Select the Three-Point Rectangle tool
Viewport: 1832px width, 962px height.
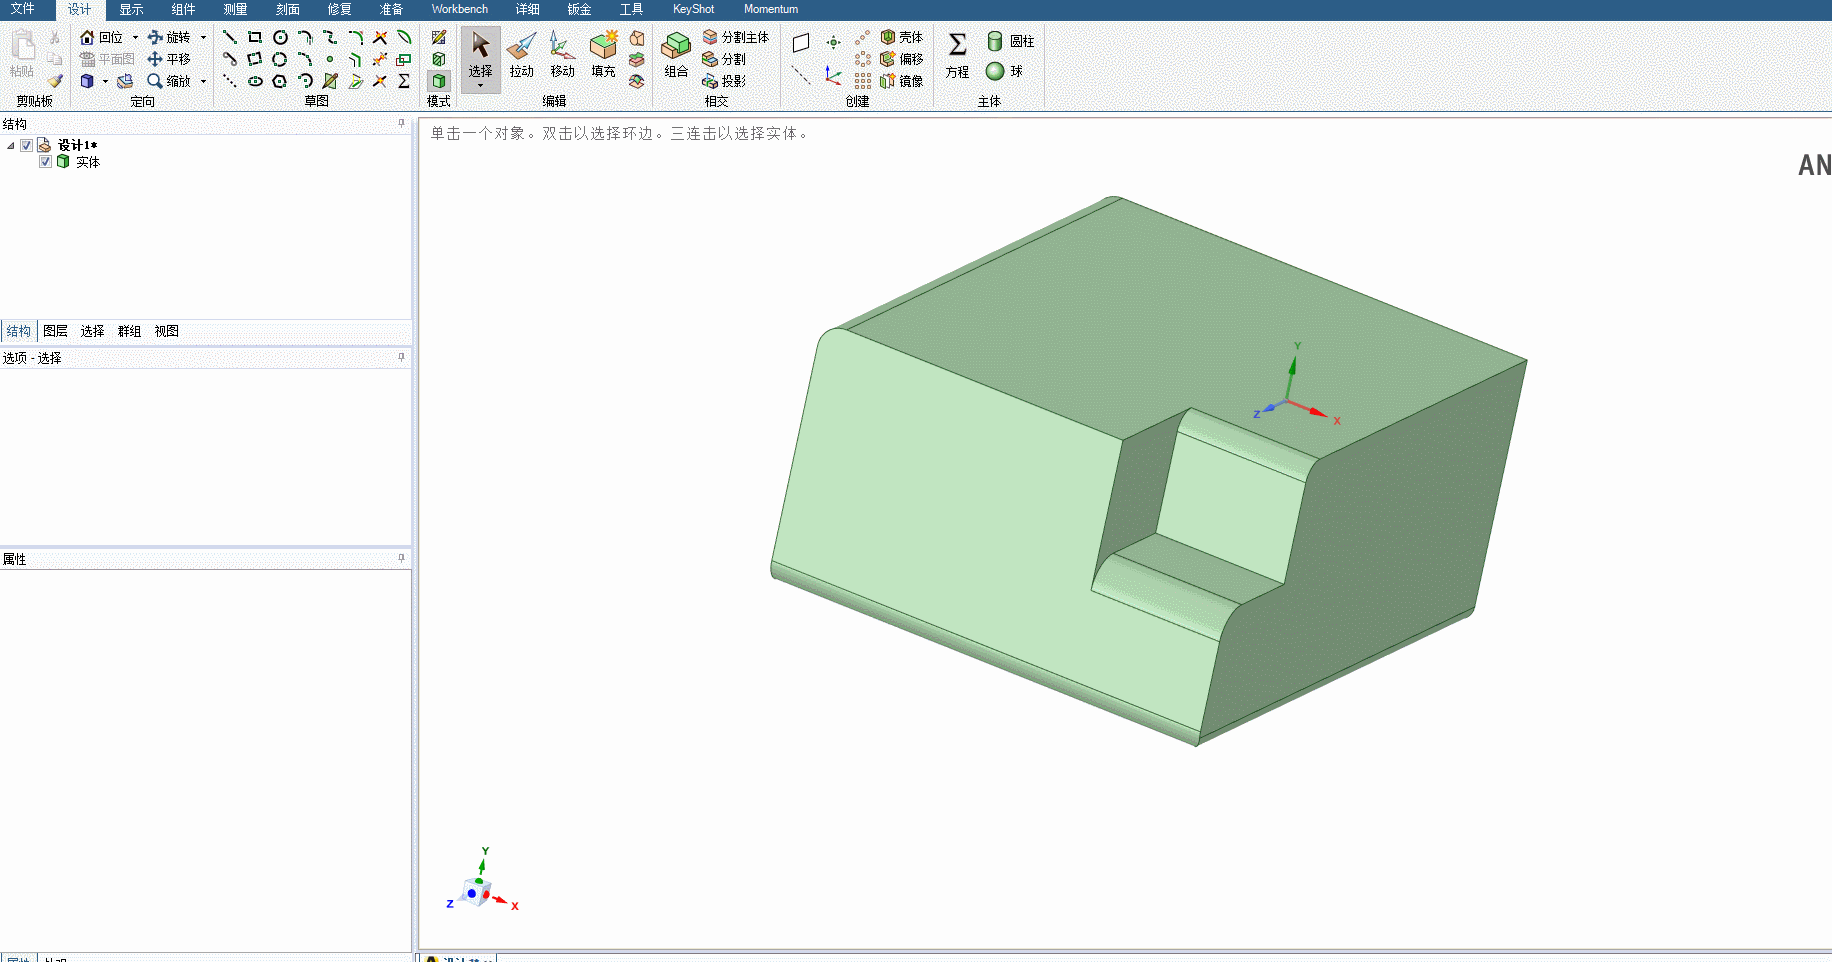point(255,60)
